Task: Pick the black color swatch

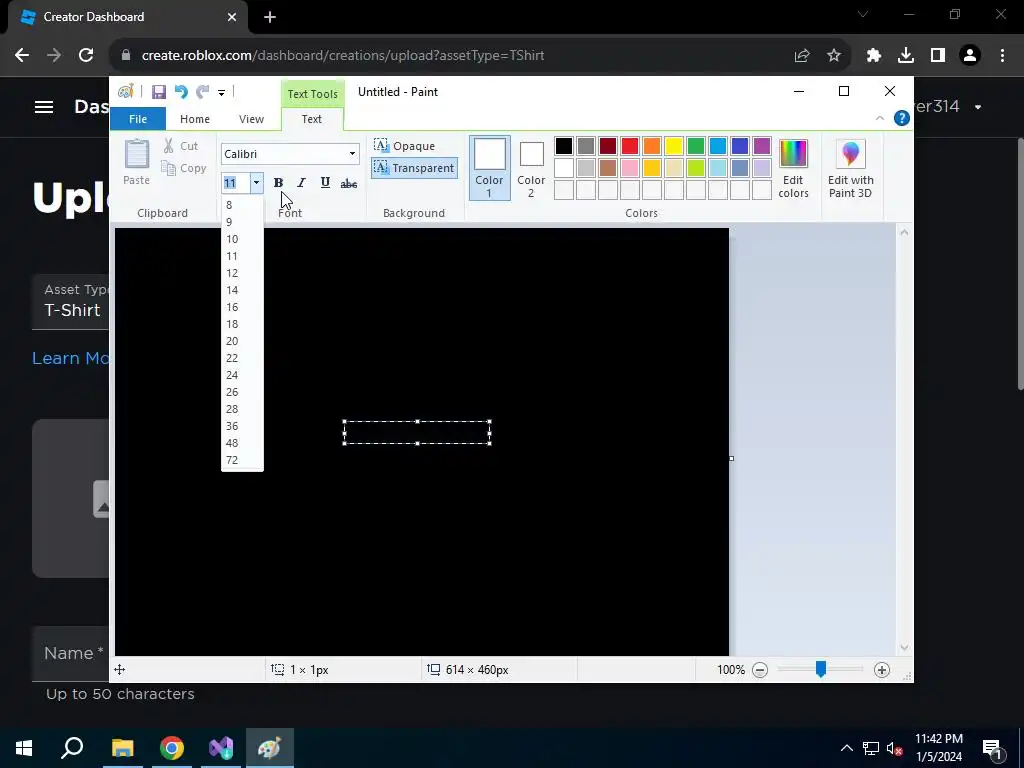Action: [564, 146]
